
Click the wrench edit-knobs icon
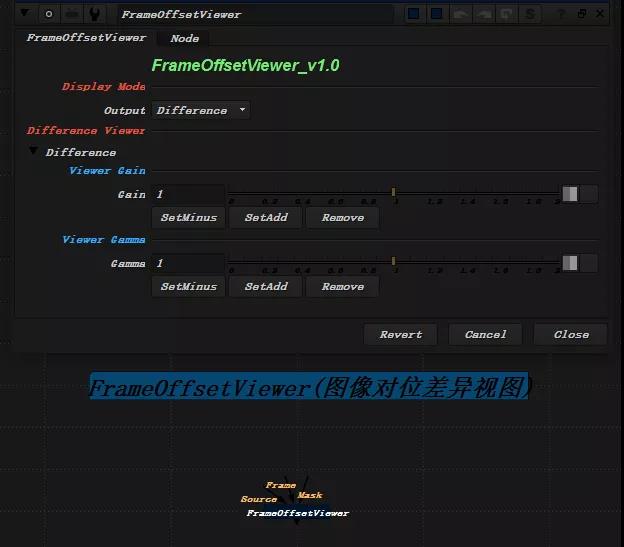(x=95, y=14)
